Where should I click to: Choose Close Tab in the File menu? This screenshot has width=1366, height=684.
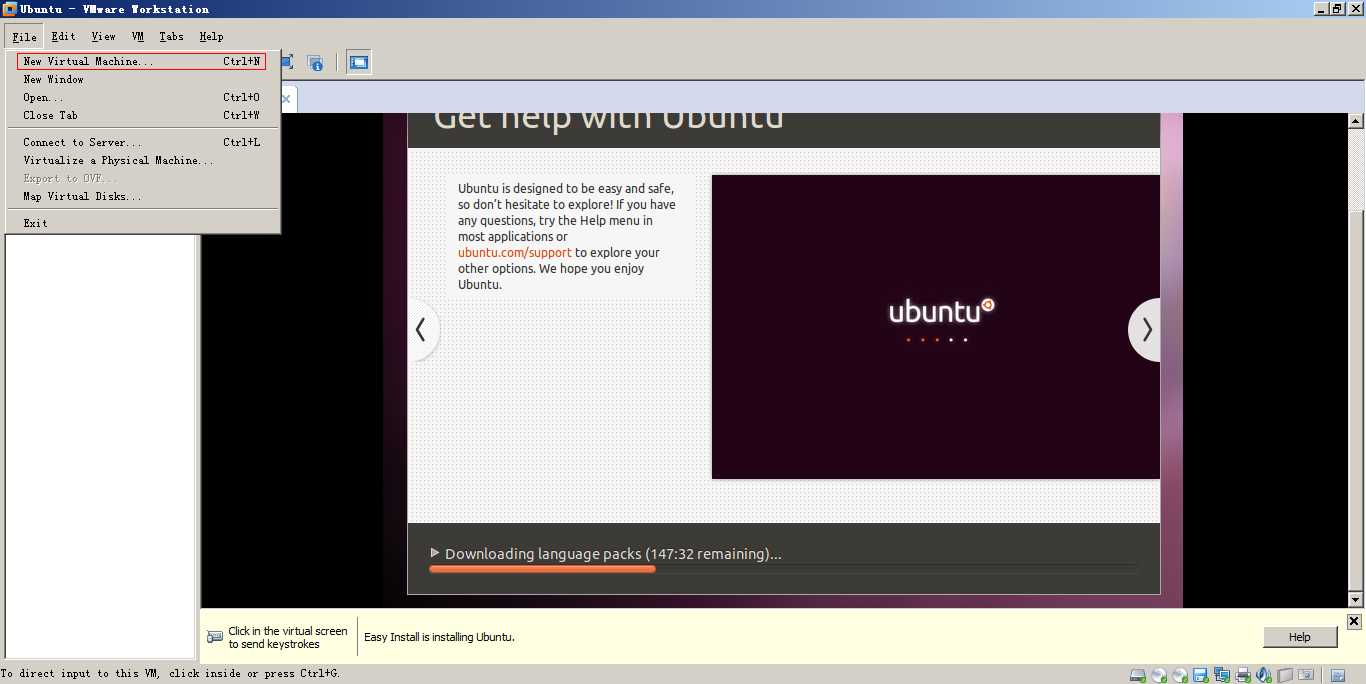pos(141,115)
